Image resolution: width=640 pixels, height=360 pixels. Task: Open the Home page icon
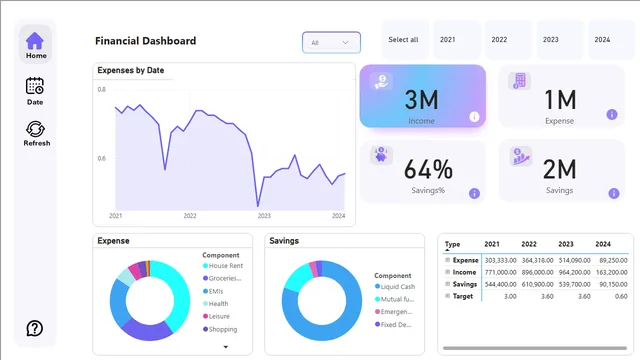(35, 41)
